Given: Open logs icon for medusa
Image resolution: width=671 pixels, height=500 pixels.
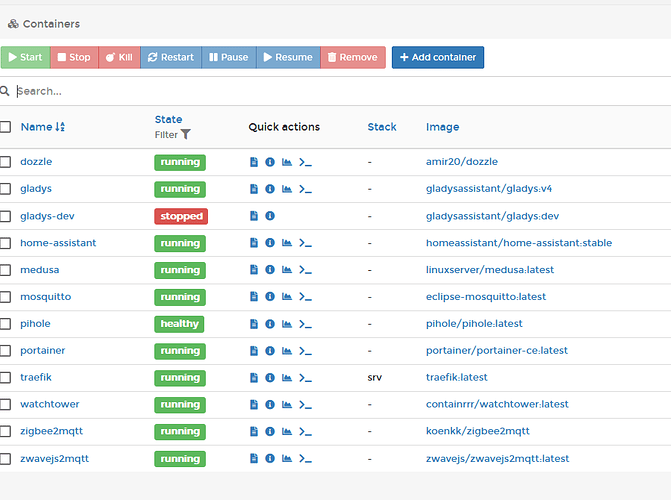Looking at the screenshot, I should (x=254, y=270).
